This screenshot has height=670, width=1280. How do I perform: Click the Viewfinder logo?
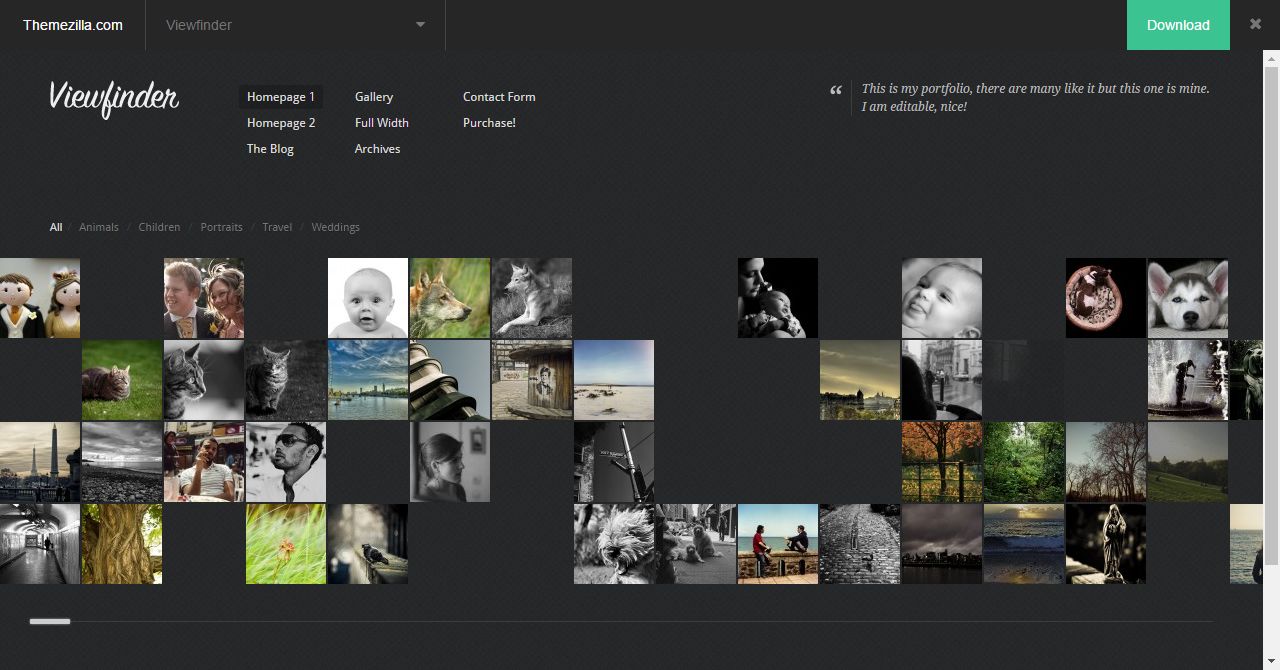(114, 98)
